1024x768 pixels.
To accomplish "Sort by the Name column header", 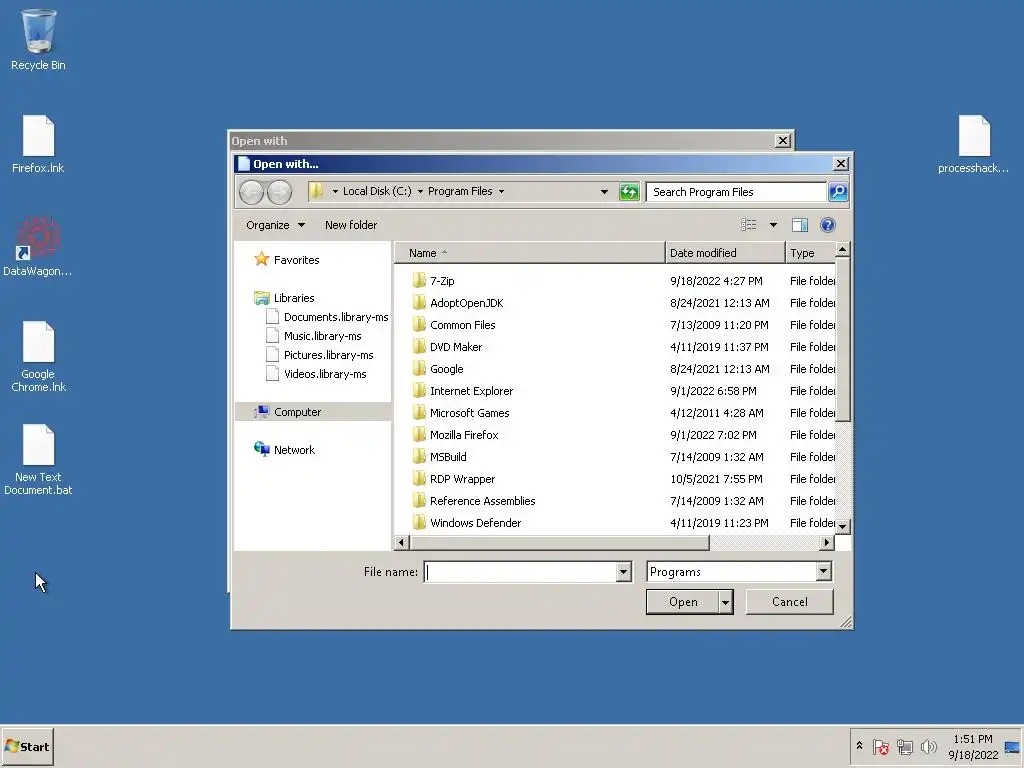I will tap(530, 253).
